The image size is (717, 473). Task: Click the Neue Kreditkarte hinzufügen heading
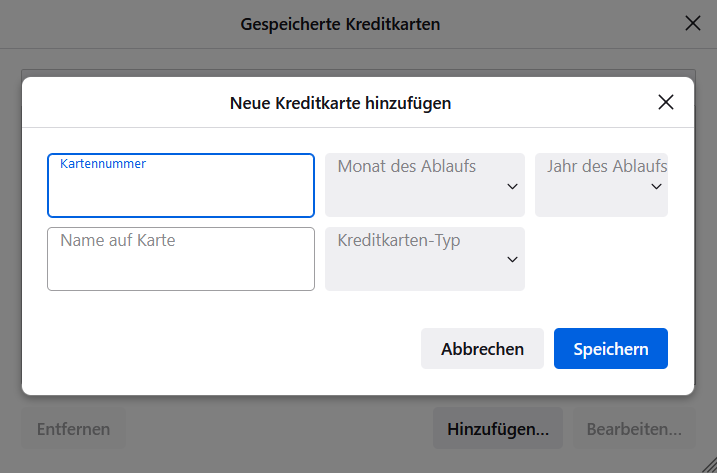340,102
